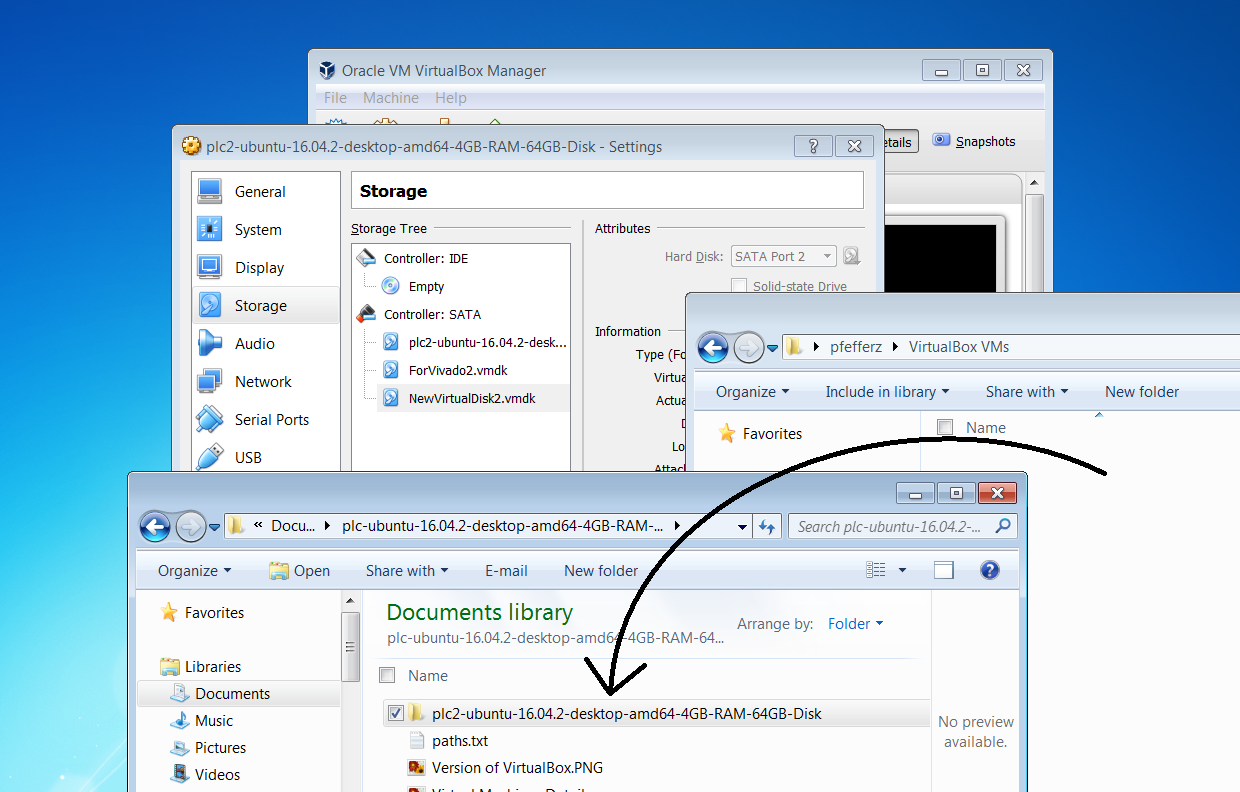This screenshot has width=1240, height=792.
Task: Open Organize menu in Documents window
Action: (x=194, y=571)
